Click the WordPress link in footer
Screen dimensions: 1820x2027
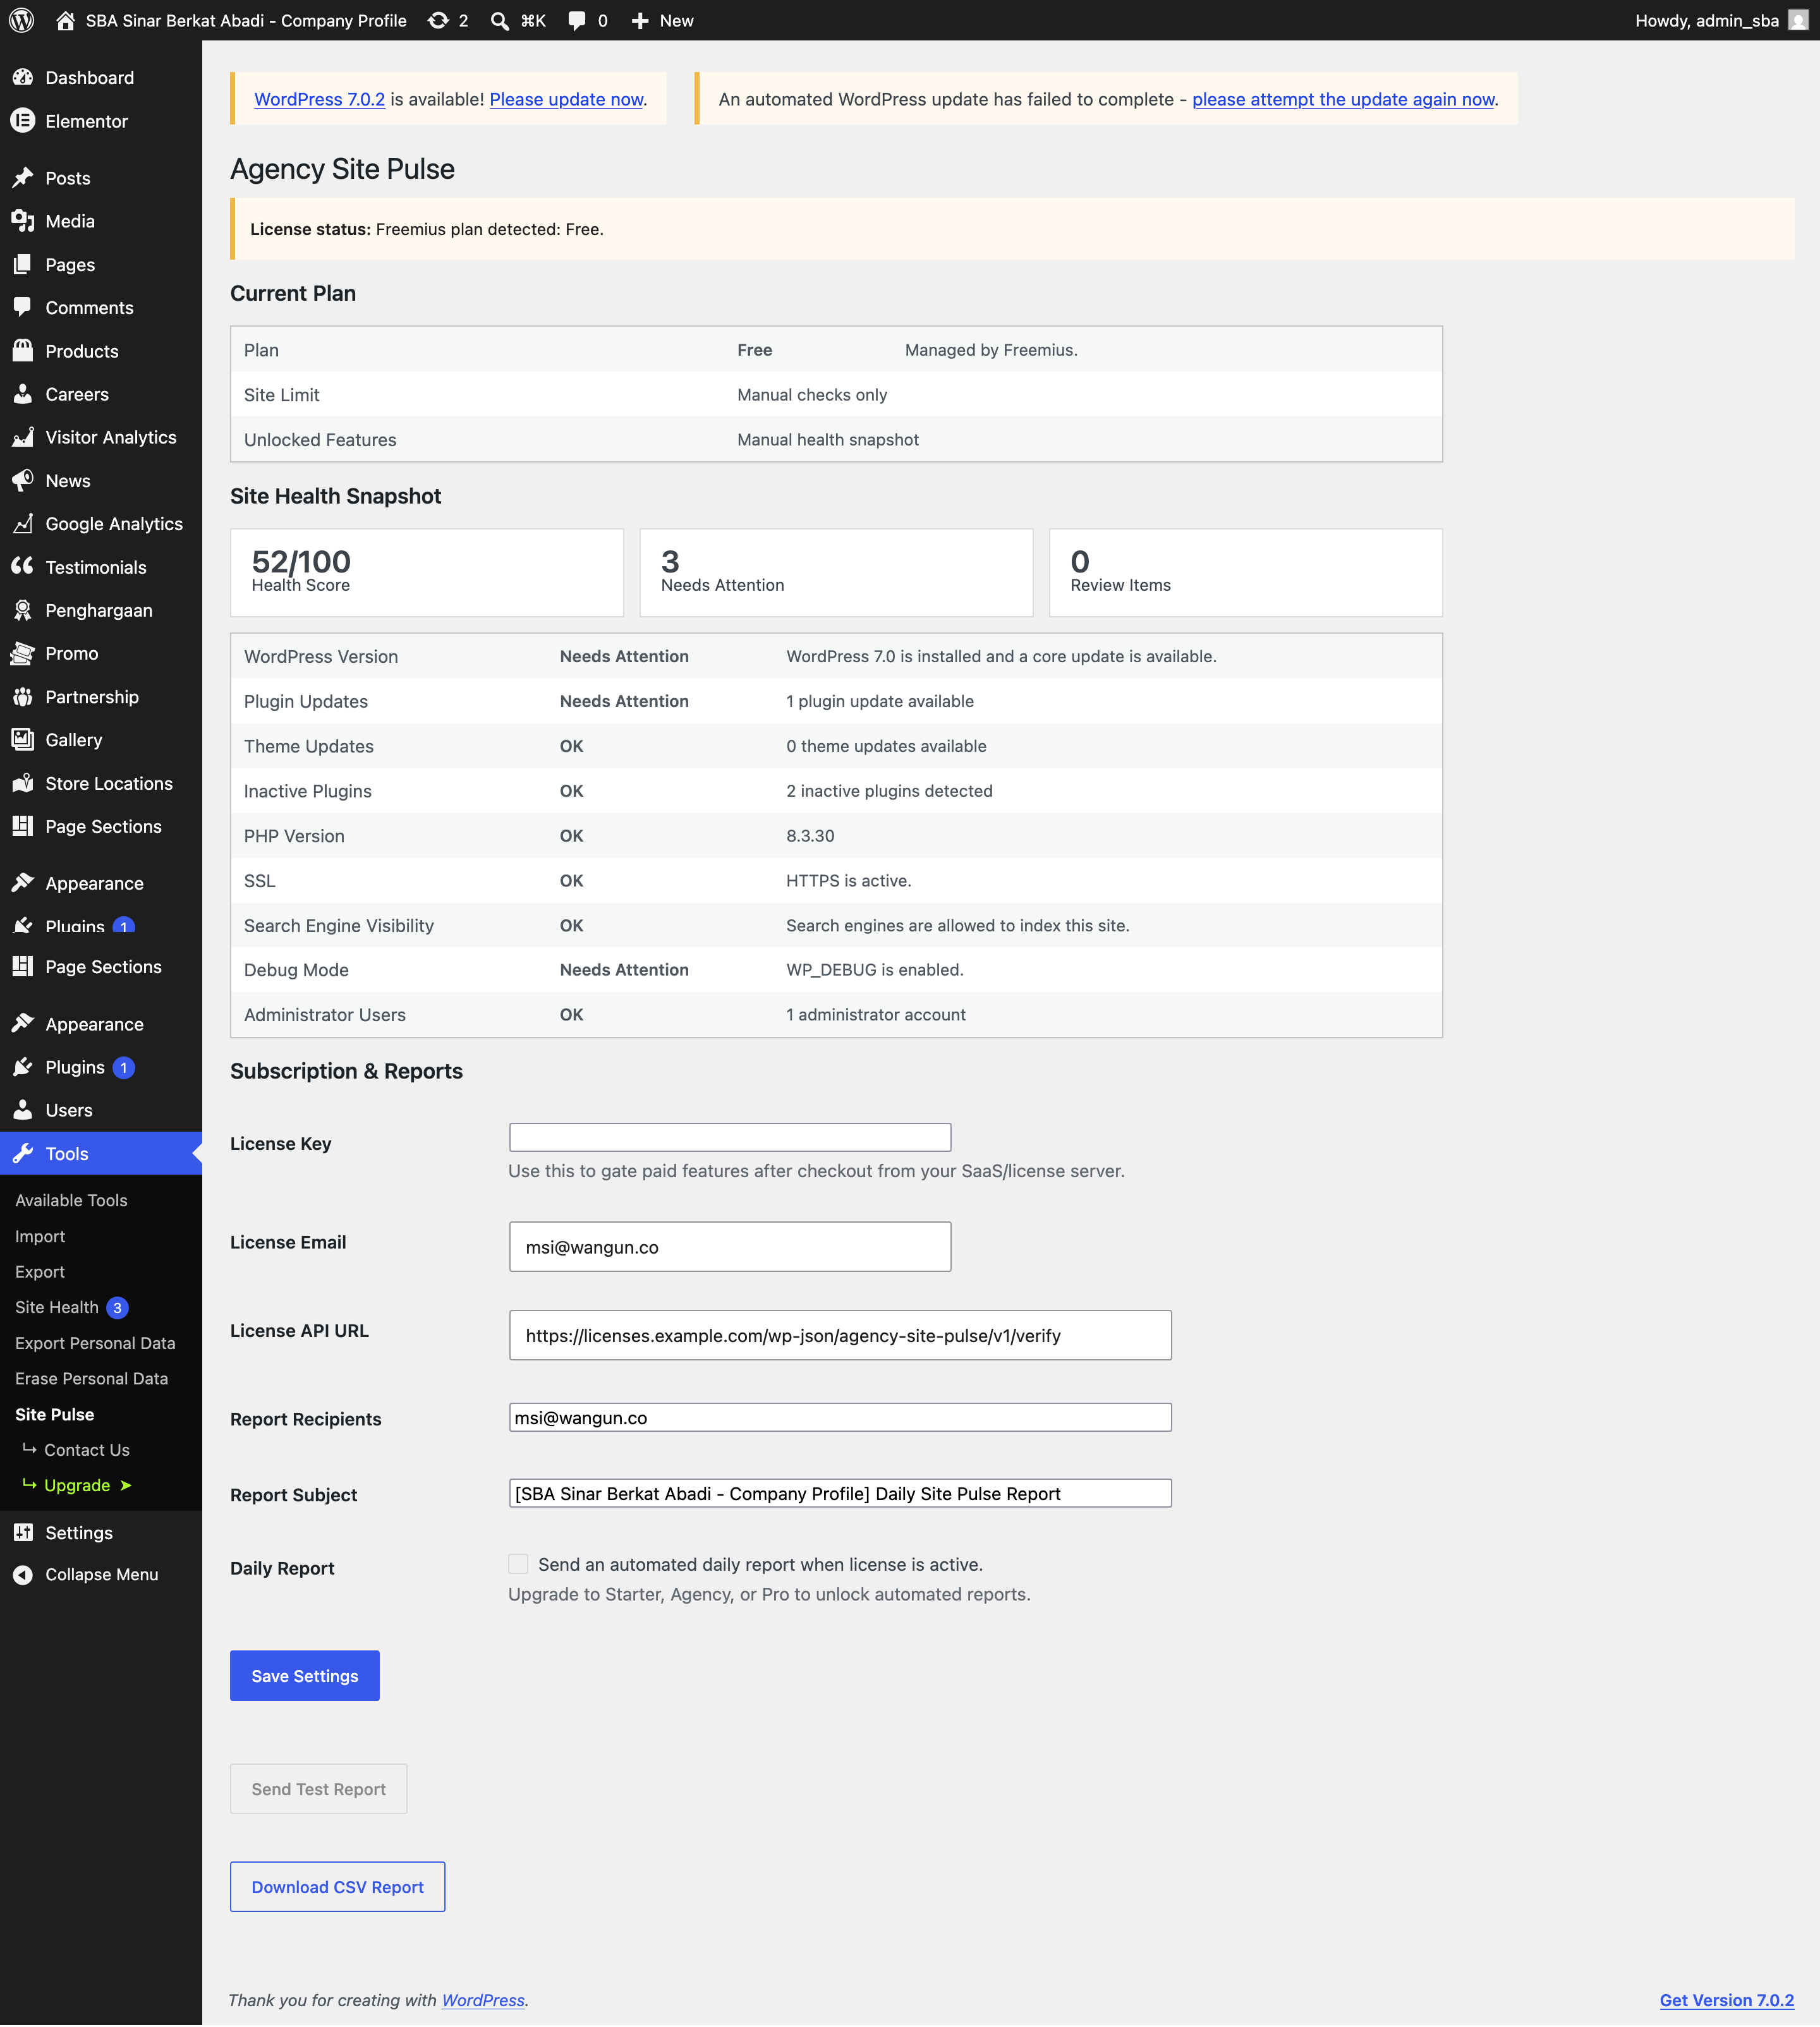[x=483, y=2000]
